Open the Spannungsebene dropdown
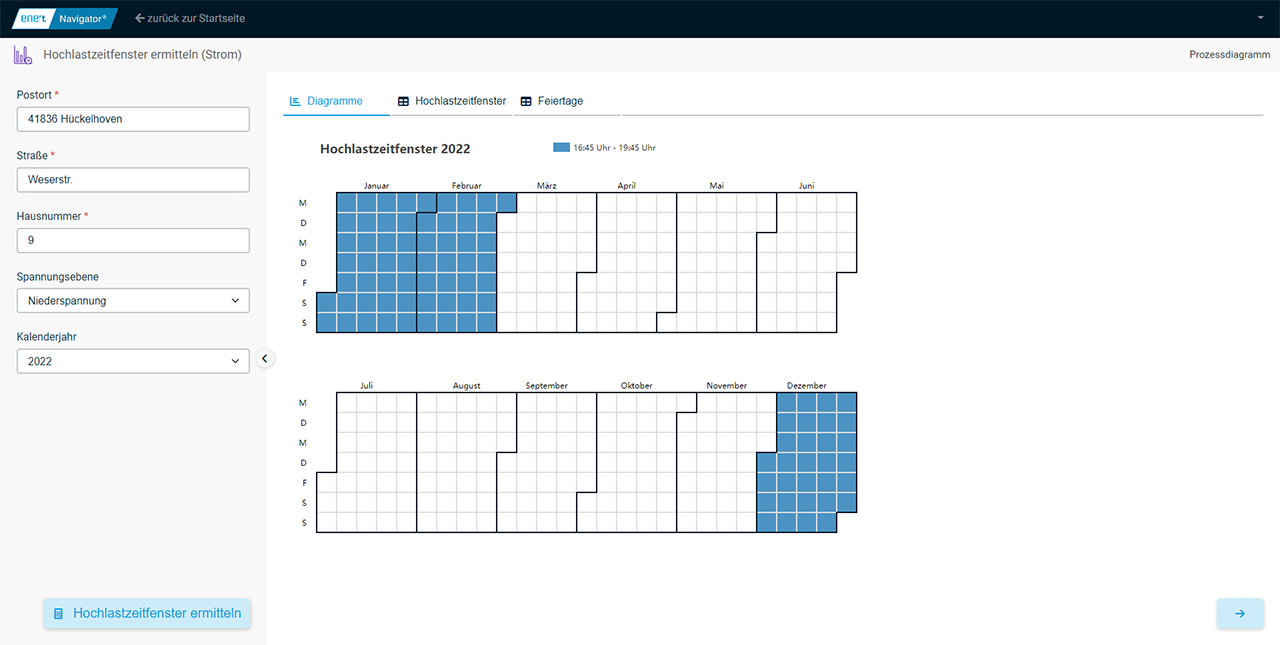Image resolution: width=1280 pixels, height=645 pixels. [x=133, y=301]
